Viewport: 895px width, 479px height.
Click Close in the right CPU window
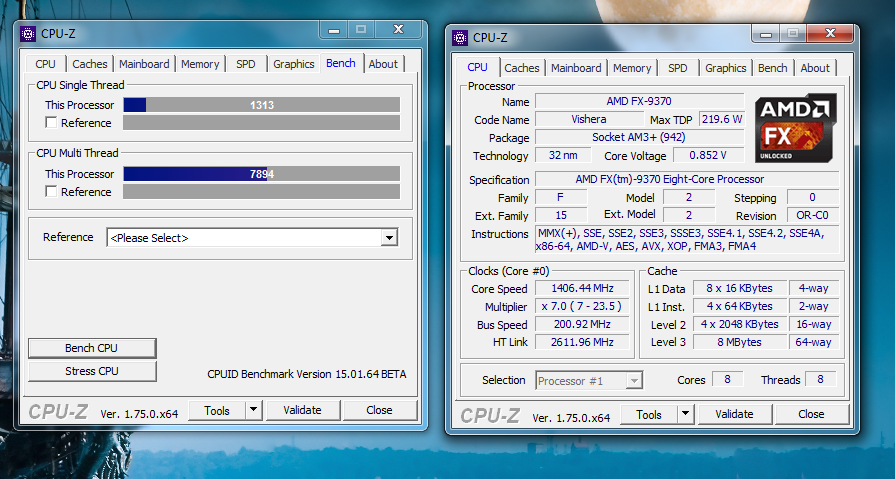811,414
